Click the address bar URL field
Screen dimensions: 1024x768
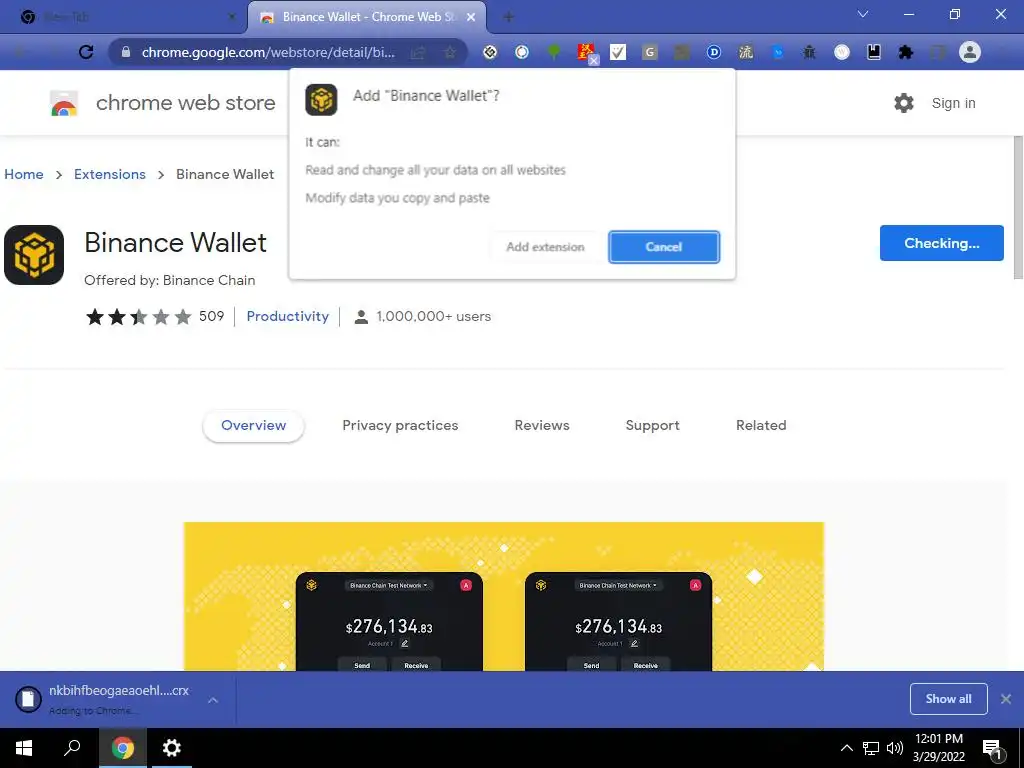click(x=268, y=52)
